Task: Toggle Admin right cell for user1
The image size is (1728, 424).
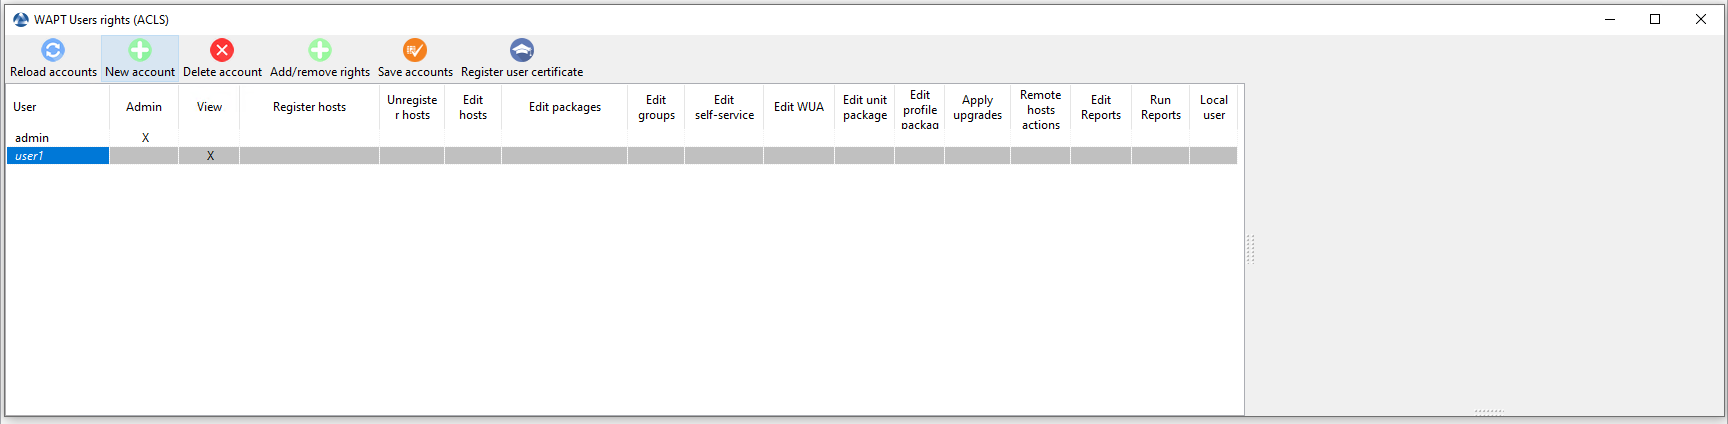Action: (144, 156)
